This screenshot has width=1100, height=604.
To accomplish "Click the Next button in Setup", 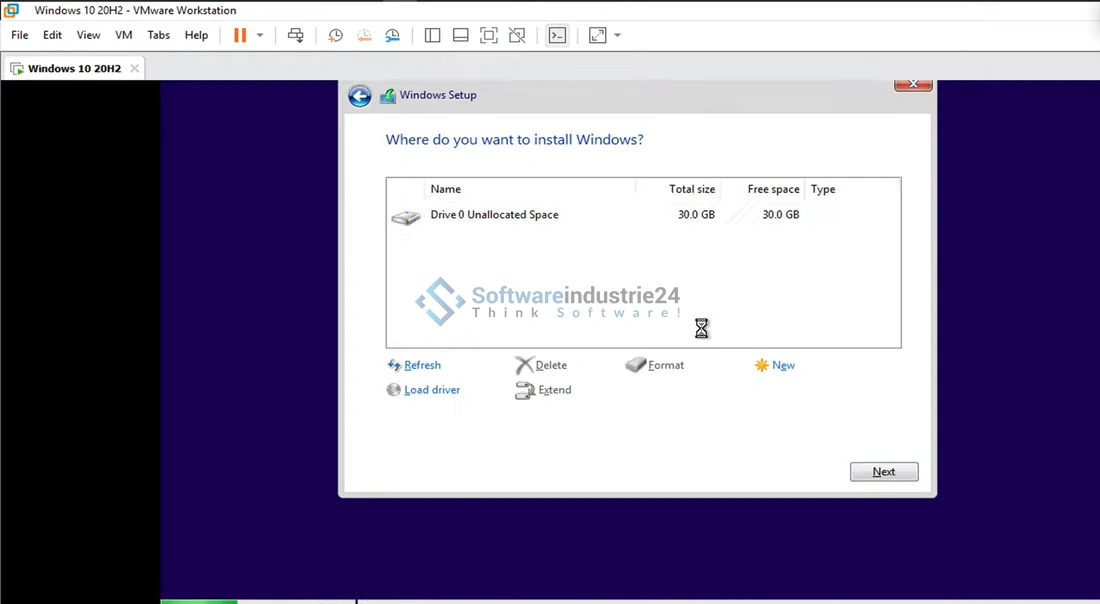I will pos(884,472).
